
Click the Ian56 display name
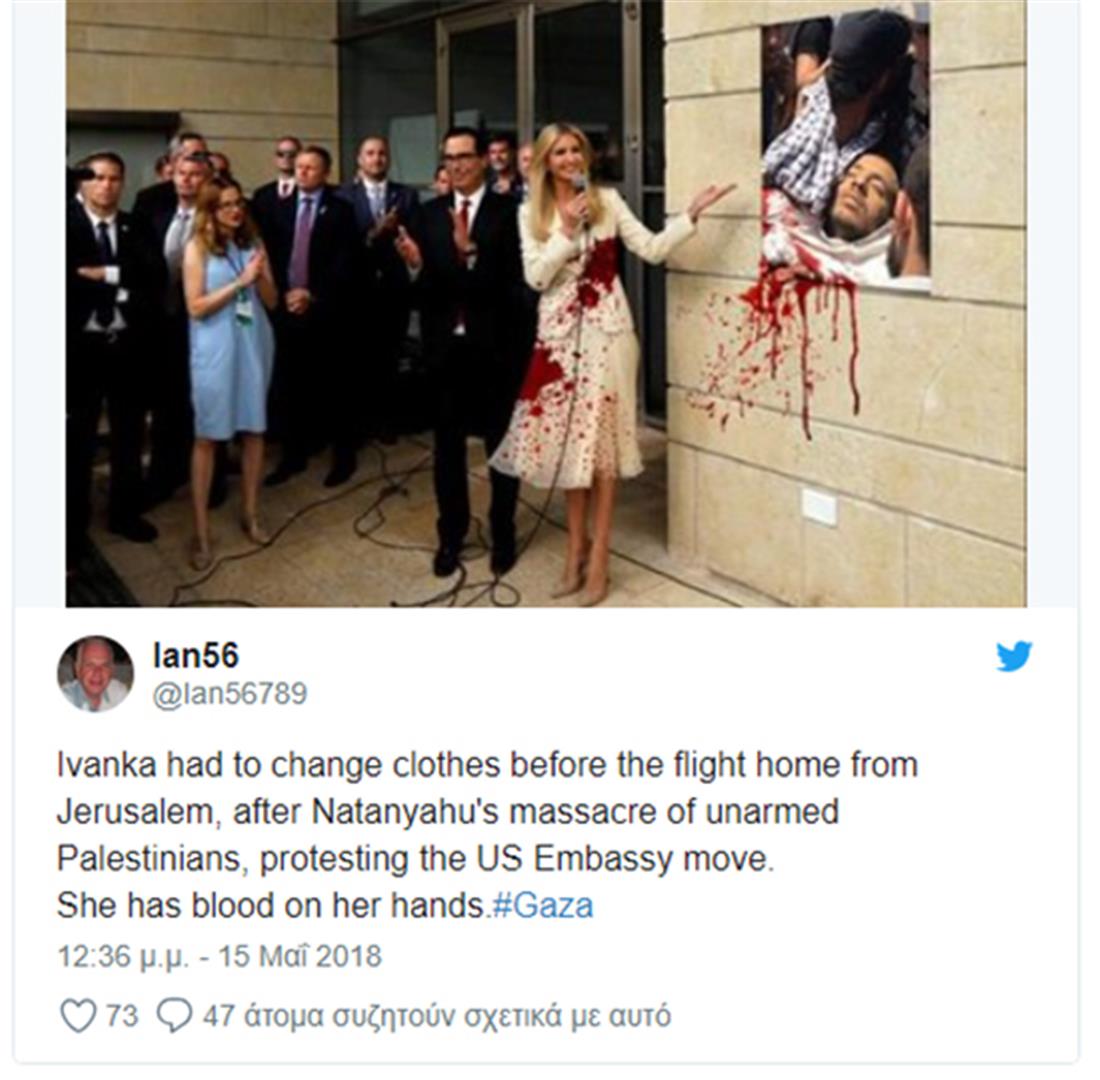[196, 655]
